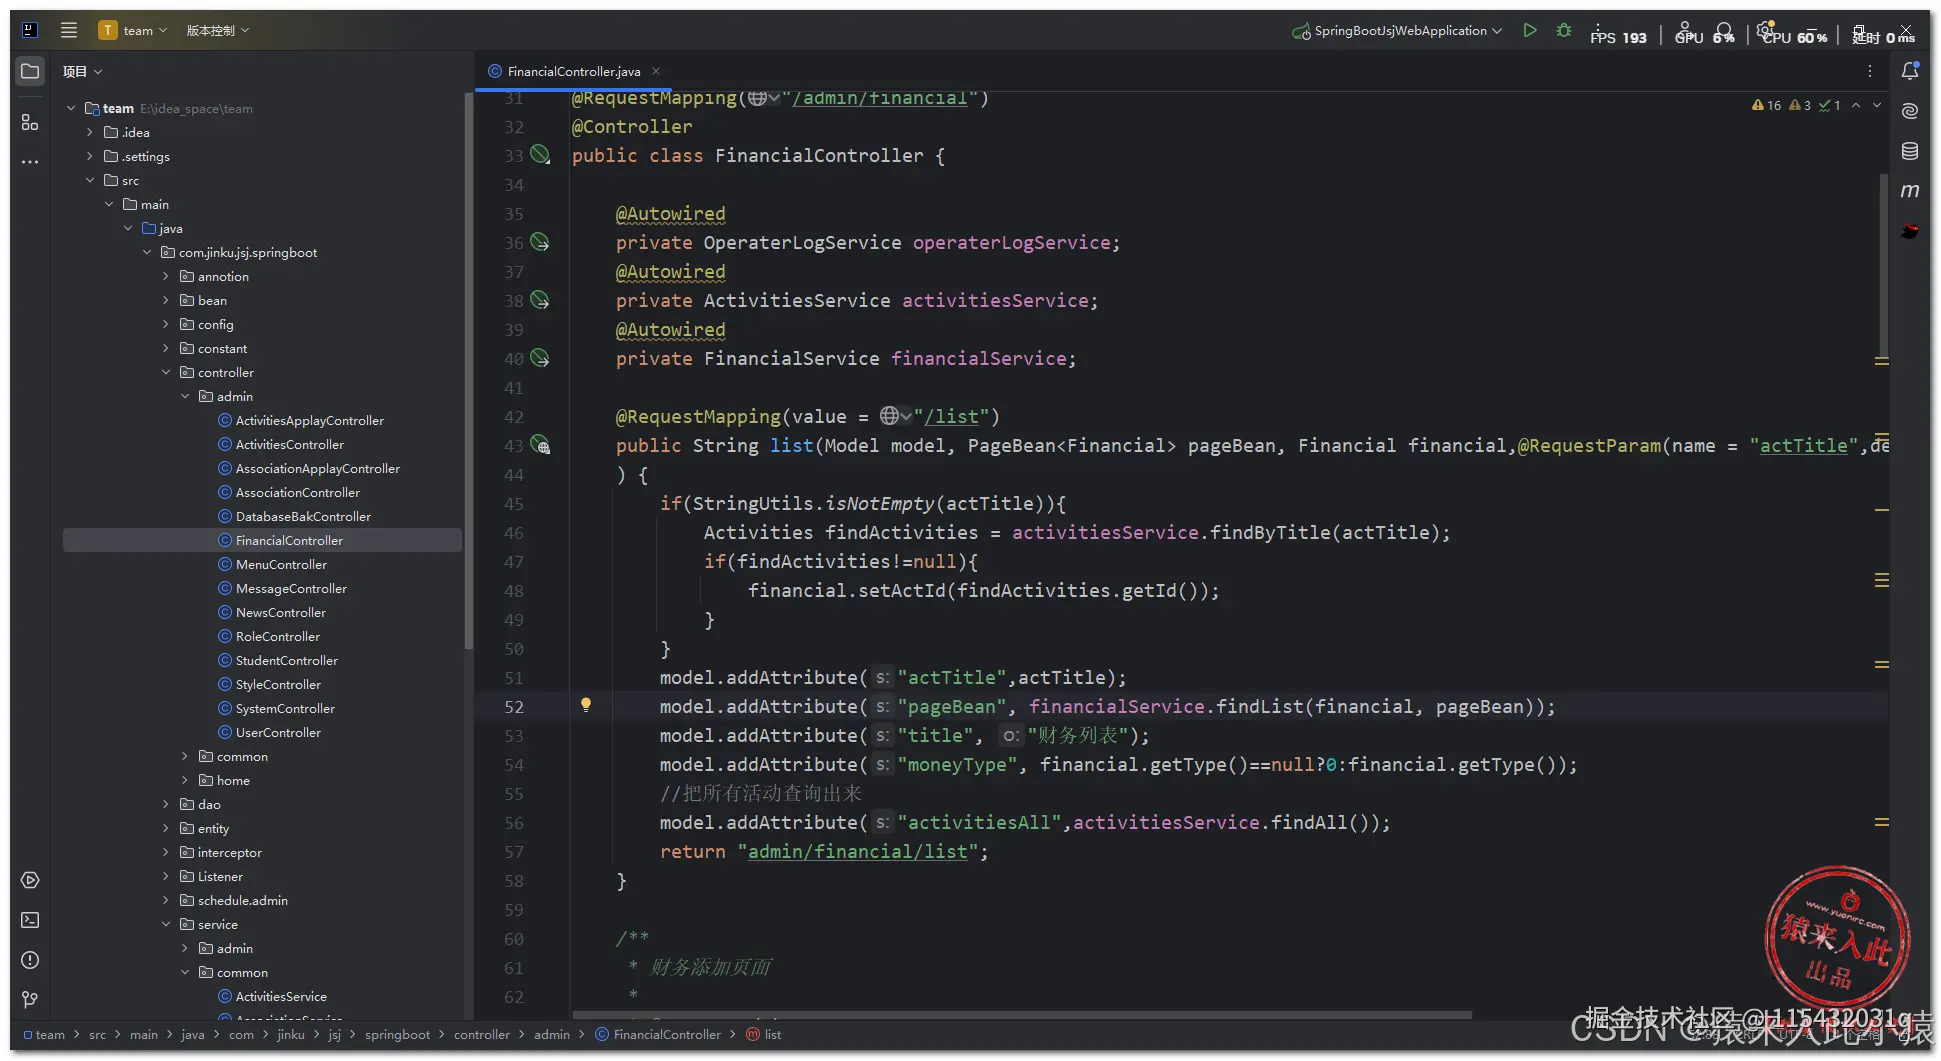Open the Git tool window icon

point(30,1000)
